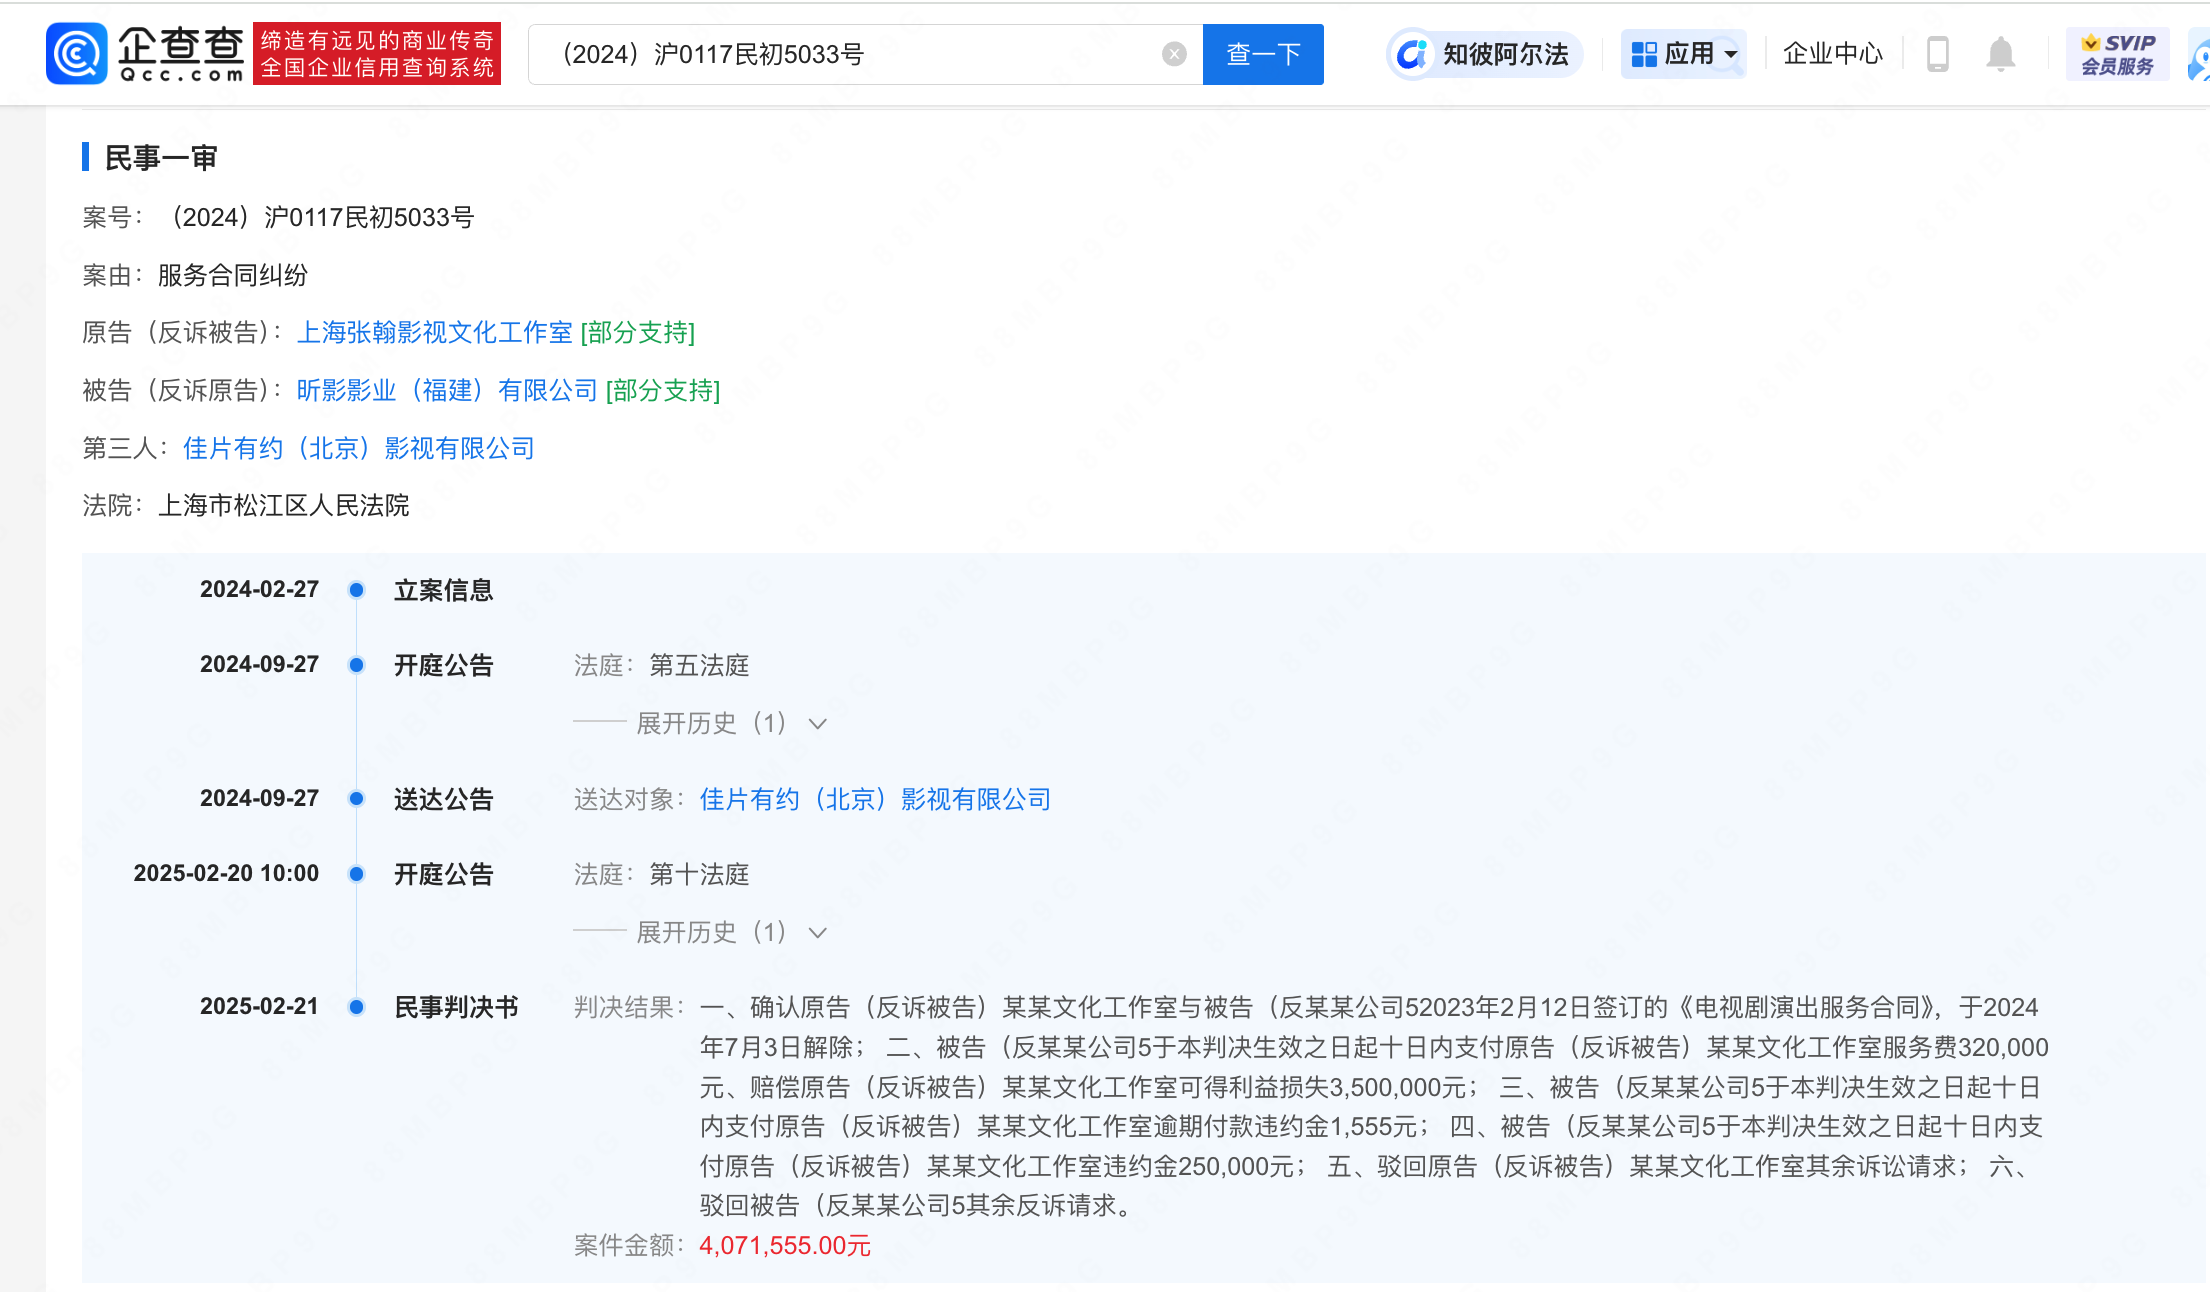Open SVIP member services
The width and height of the screenshot is (2210, 1292).
tap(2117, 54)
